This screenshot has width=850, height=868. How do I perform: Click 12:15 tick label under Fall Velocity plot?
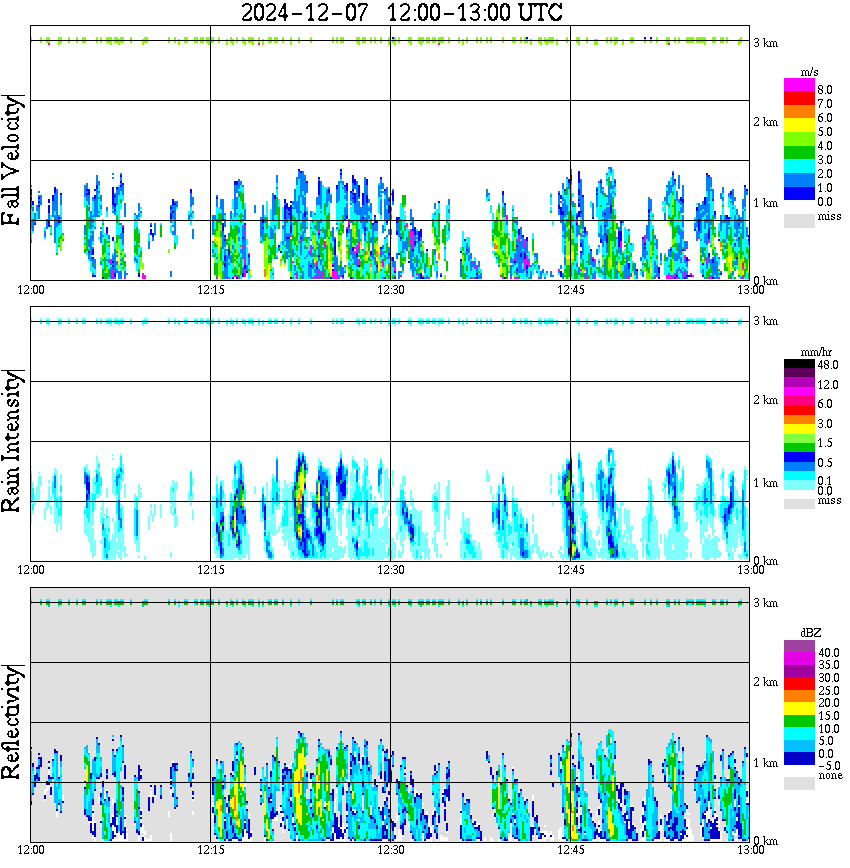pos(210,290)
